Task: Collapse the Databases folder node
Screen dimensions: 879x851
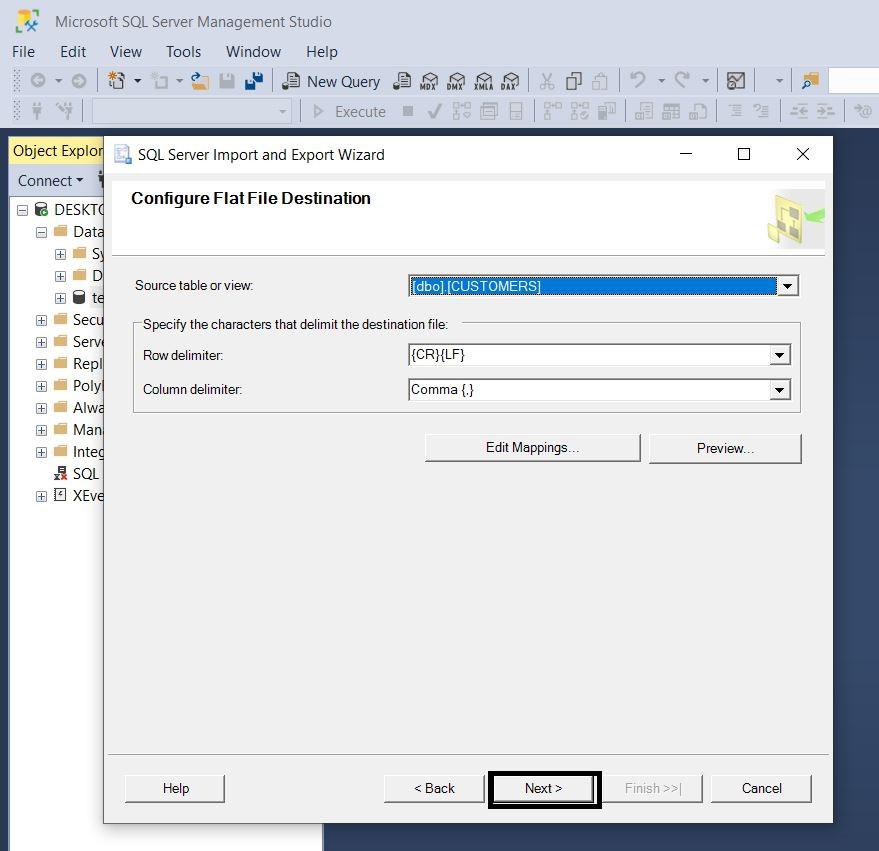Action: tap(41, 232)
